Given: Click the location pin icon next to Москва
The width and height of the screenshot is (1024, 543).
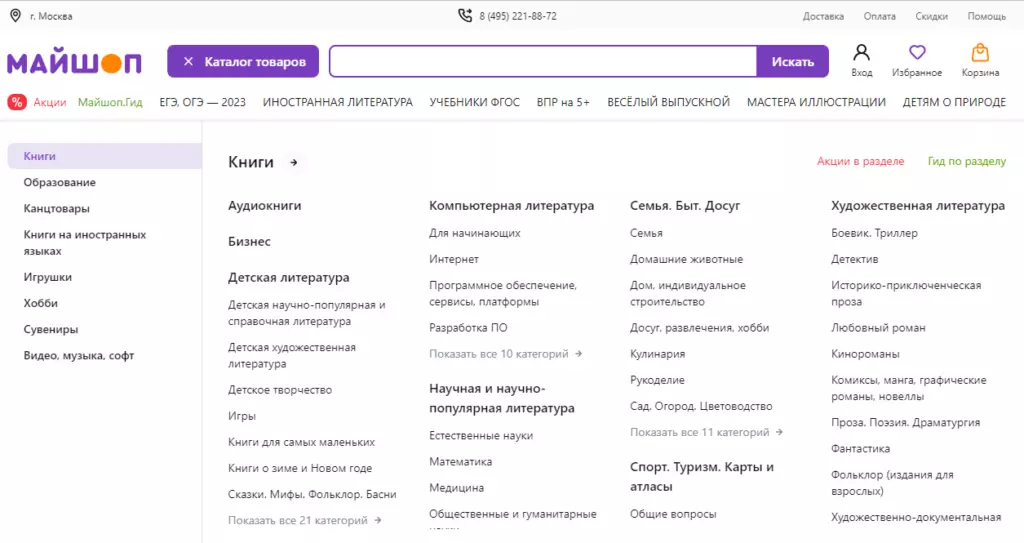Looking at the screenshot, I should click(x=15, y=16).
